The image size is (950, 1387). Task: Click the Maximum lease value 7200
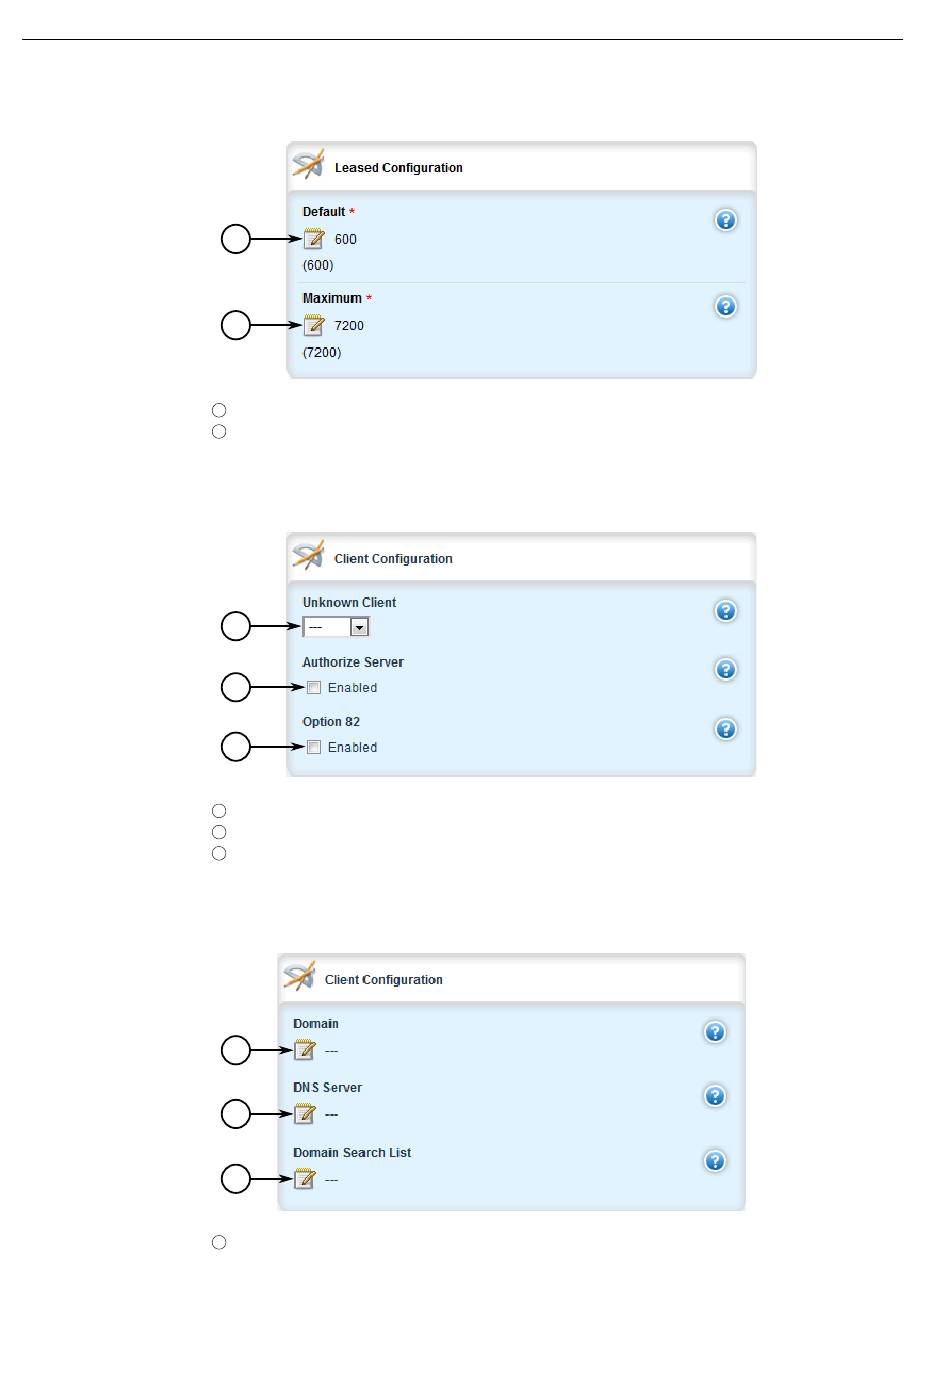[x=349, y=325]
